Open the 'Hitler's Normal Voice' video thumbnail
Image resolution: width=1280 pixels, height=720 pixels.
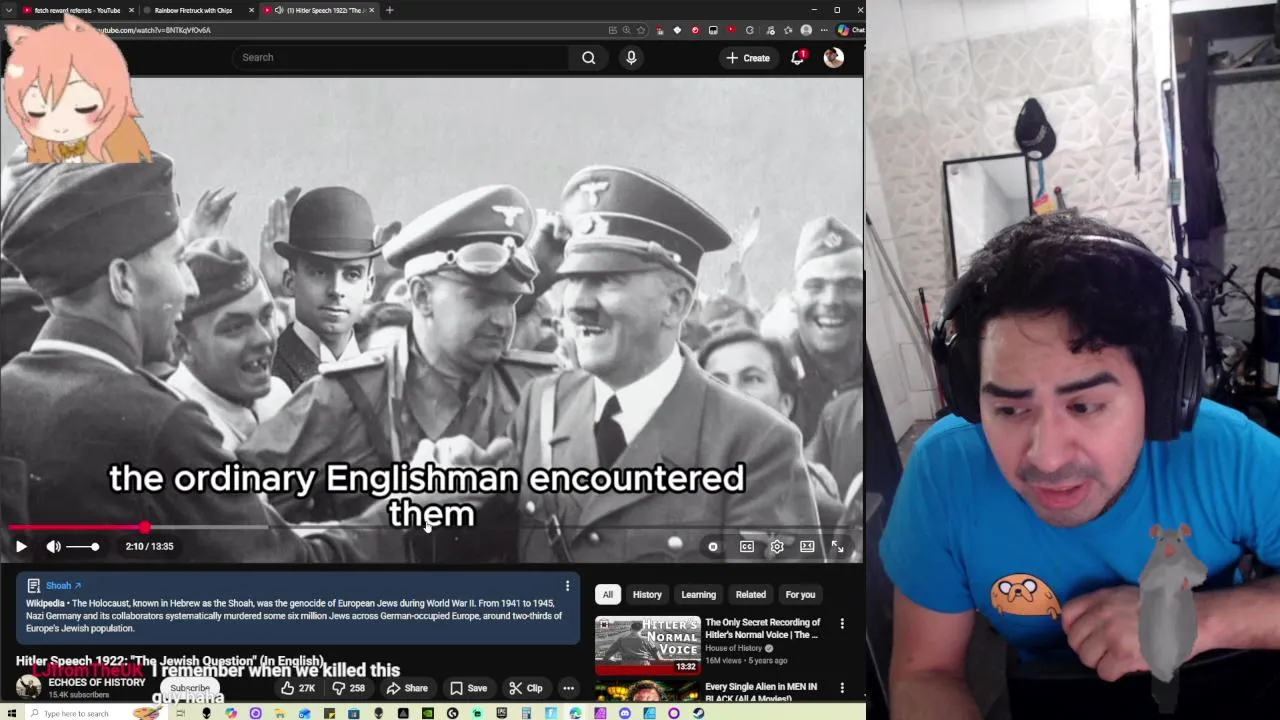tap(647, 644)
